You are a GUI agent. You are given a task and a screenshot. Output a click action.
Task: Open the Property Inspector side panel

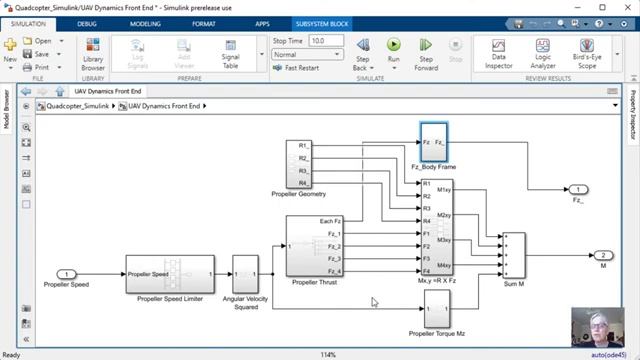point(633,115)
